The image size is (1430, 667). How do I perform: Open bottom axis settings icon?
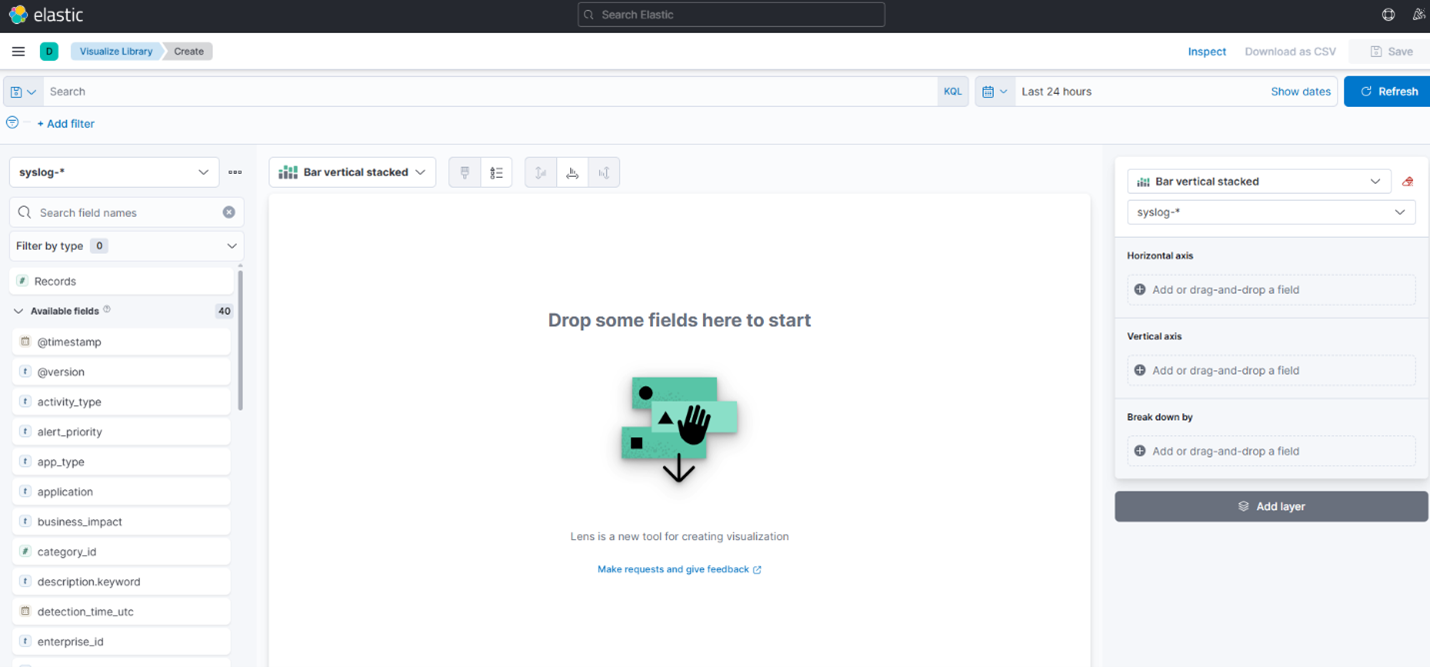(572, 173)
